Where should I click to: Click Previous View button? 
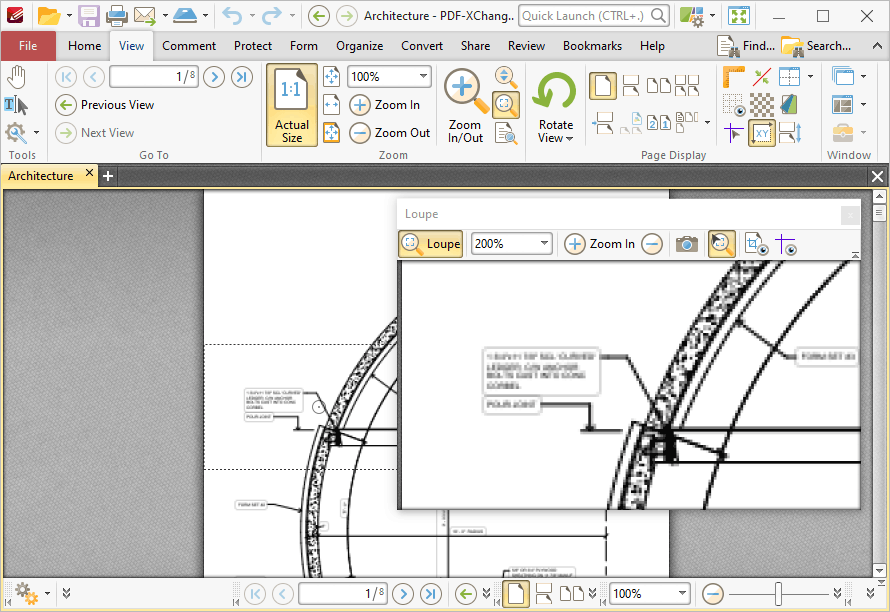pos(106,105)
